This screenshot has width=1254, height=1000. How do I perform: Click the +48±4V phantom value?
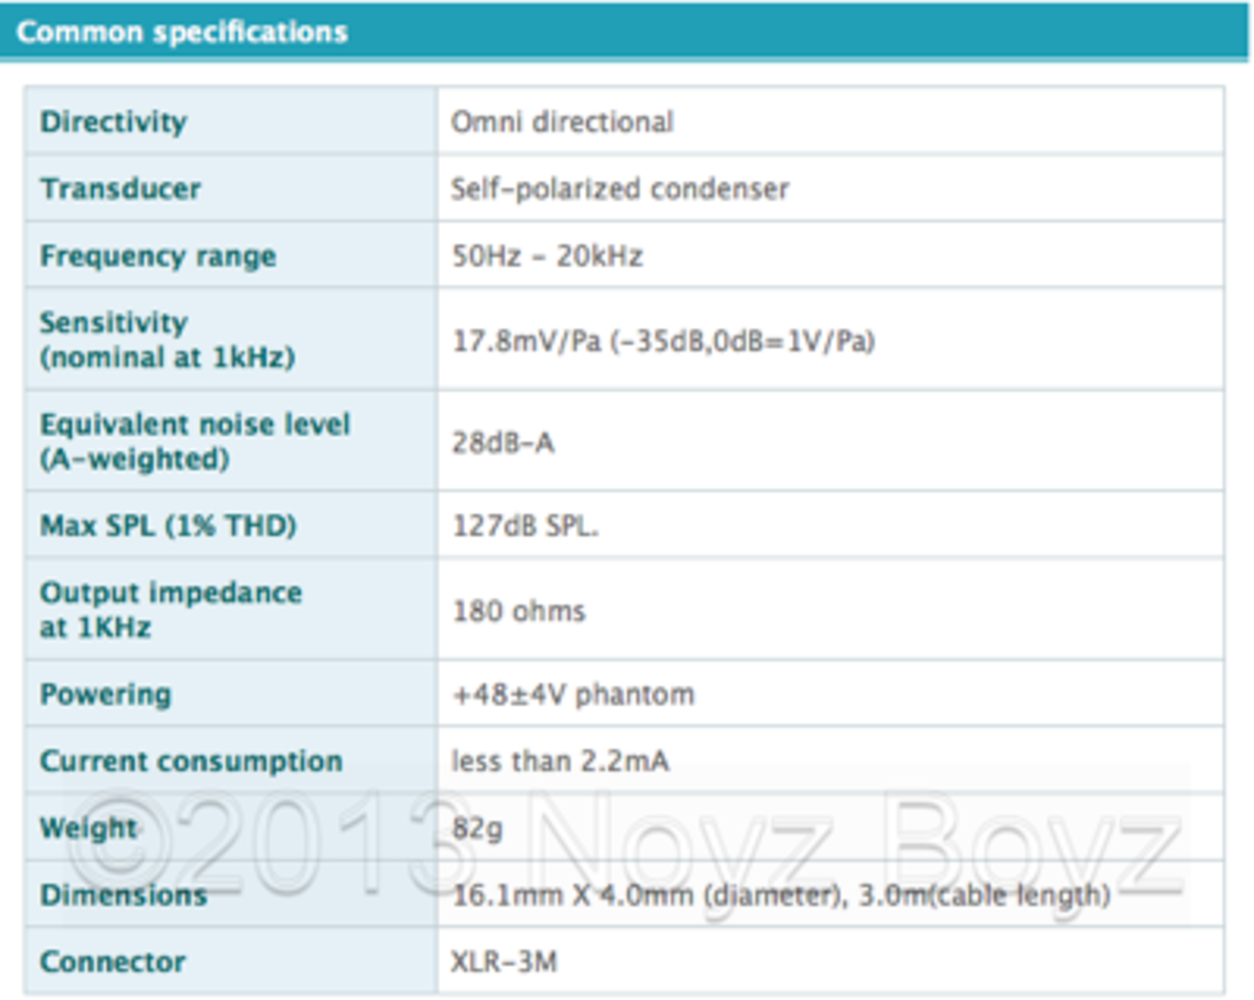573,694
